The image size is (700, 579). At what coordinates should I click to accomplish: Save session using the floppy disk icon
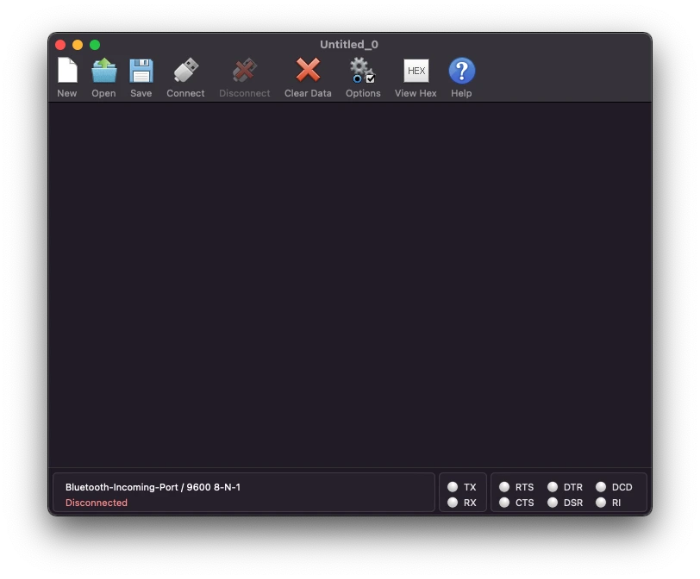click(x=141, y=77)
